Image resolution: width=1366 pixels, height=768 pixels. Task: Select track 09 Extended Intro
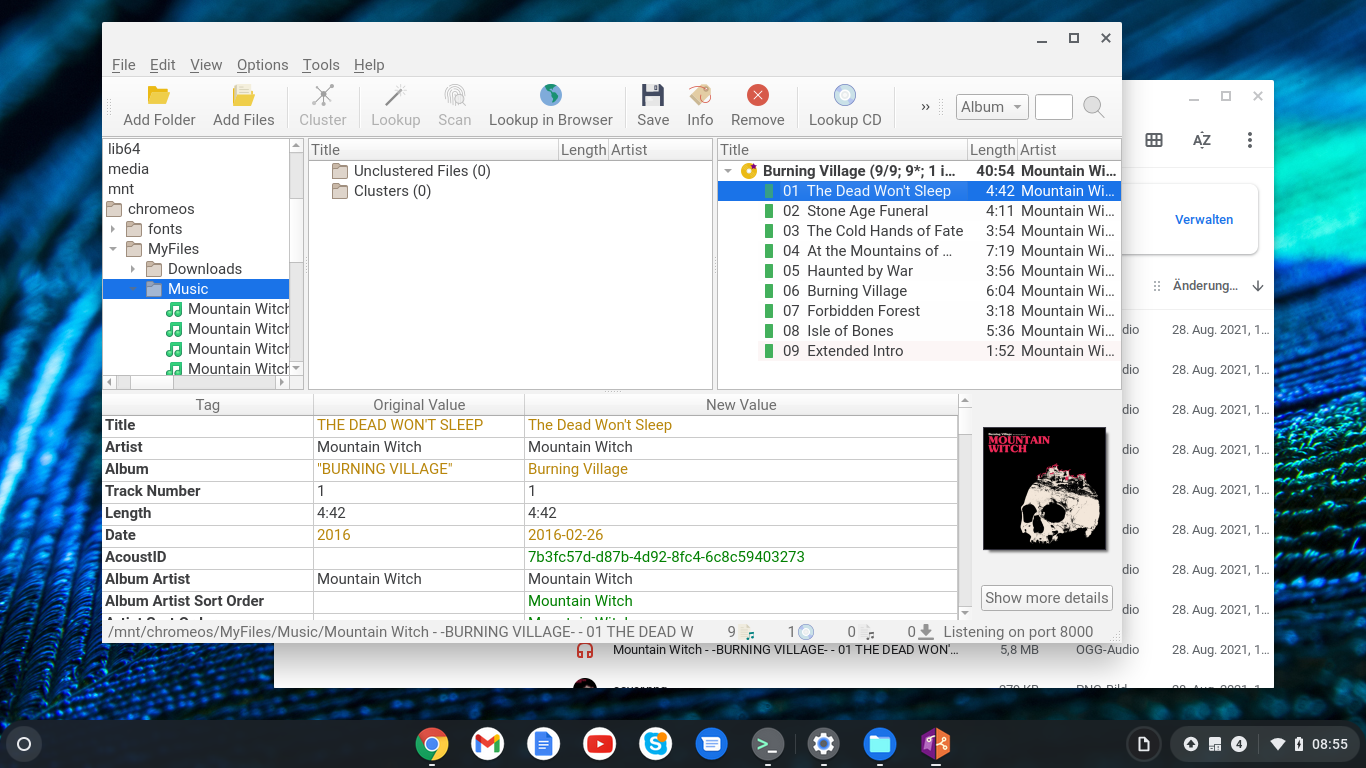click(x=918, y=351)
